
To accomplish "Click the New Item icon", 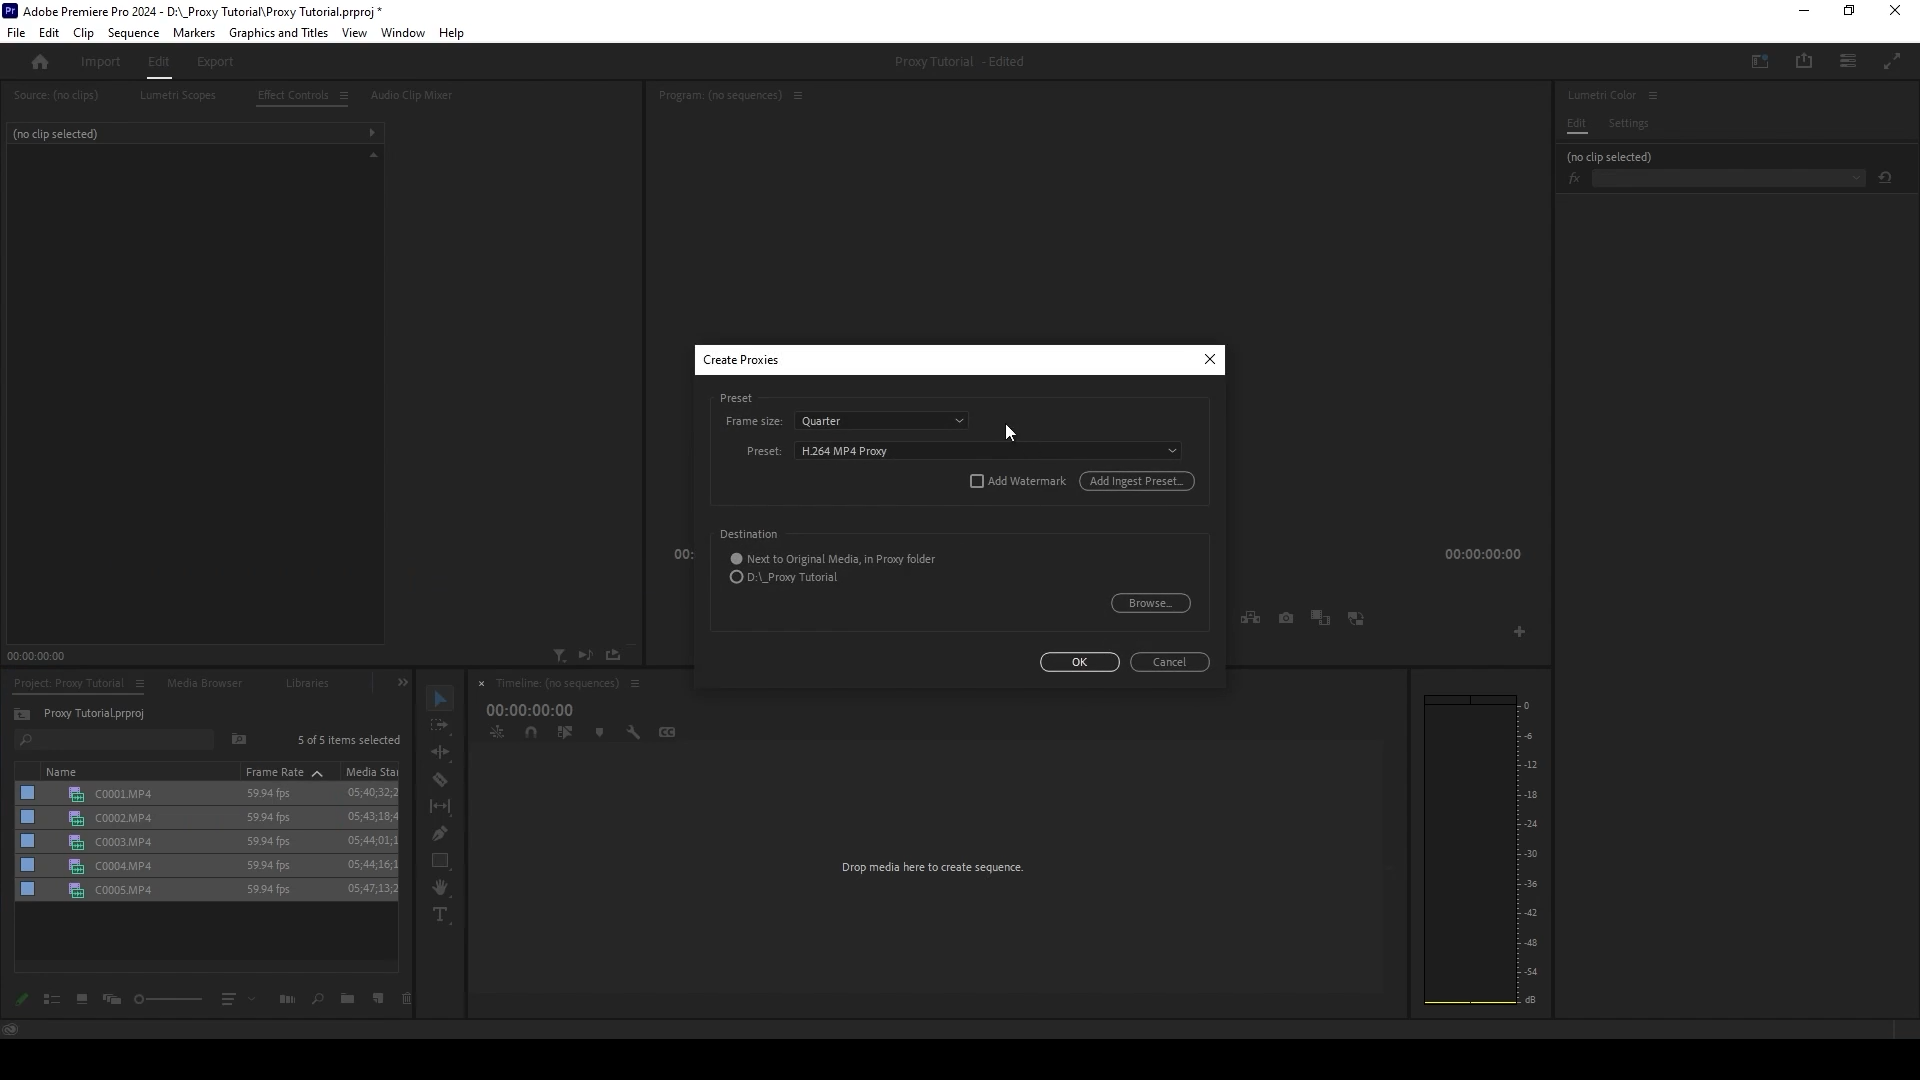I will click(x=378, y=999).
